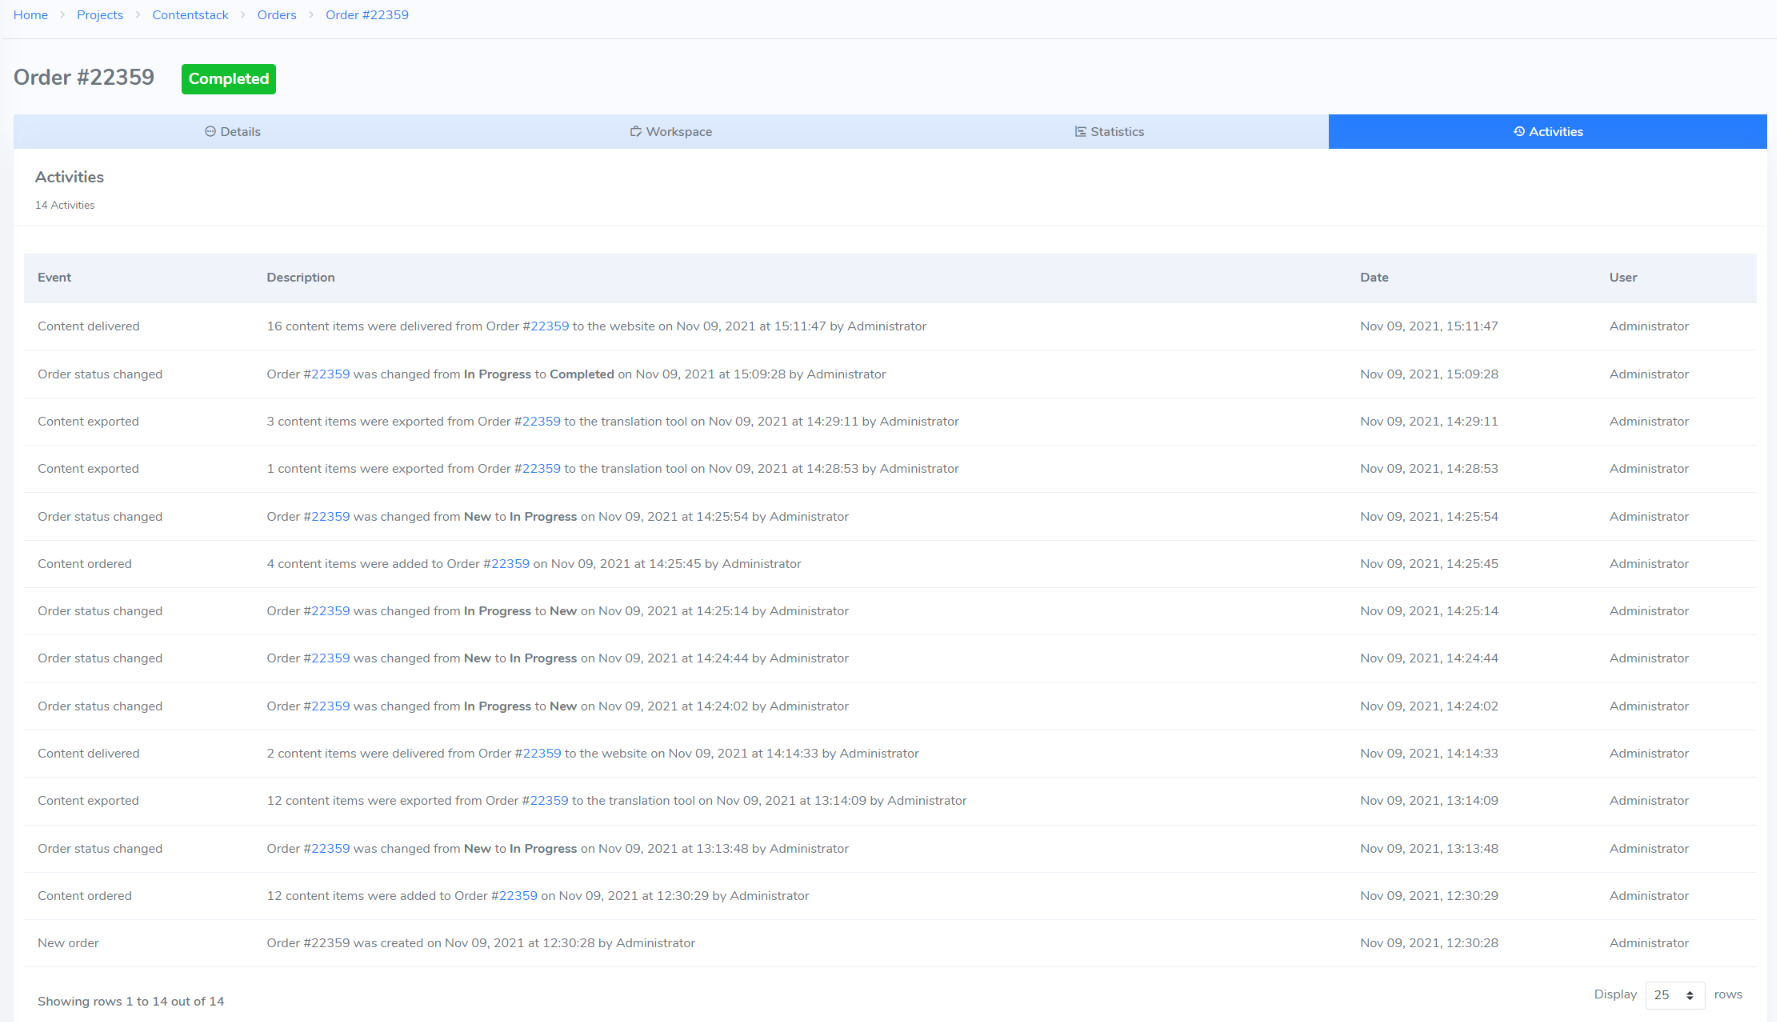Click Order #22359 breadcrumb link
Image resolution: width=1777 pixels, height=1022 pixels.
tap(367, 15)
